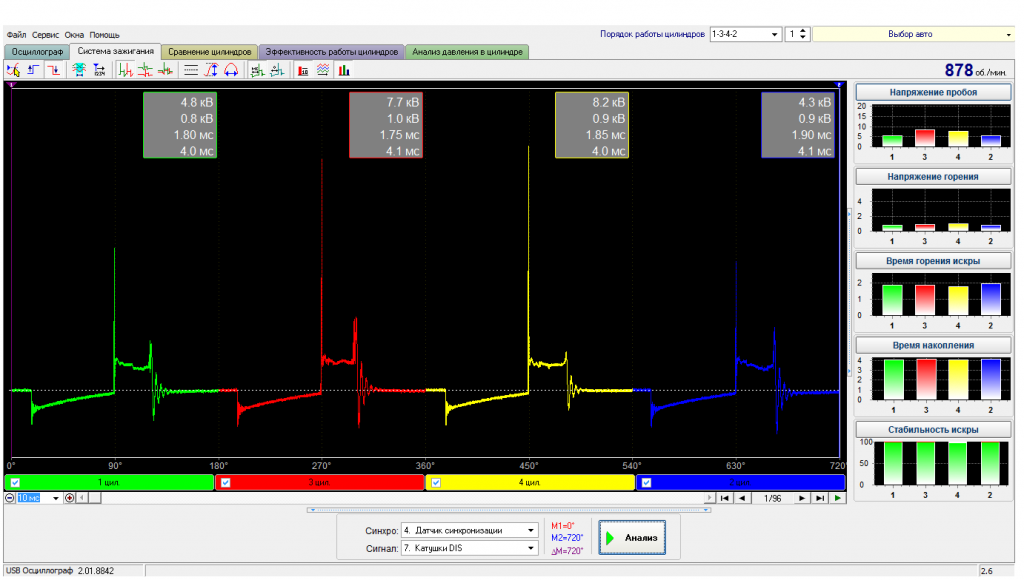Image resolution: width=1024 pixels, height=580 pixels.
Task: Jump to last frame button
Action: tap(820, 498)
